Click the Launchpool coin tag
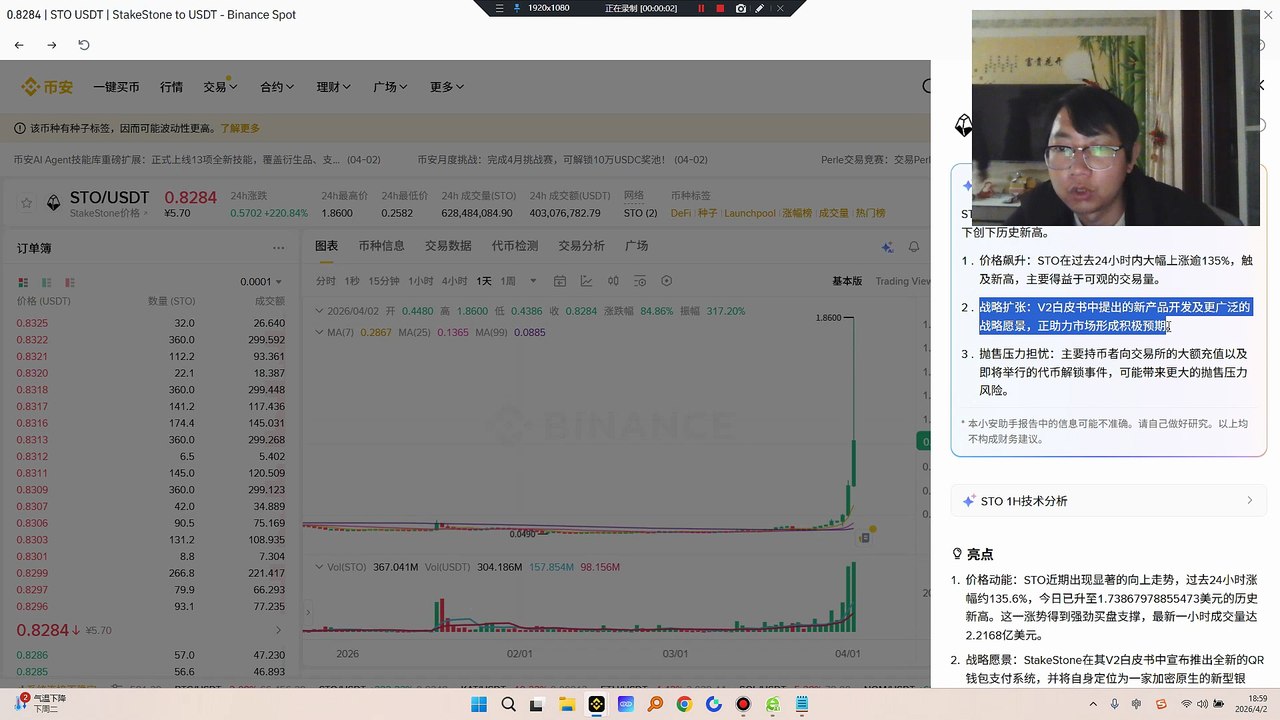This screenshot has height=720, width=1280. pos(750,213)
